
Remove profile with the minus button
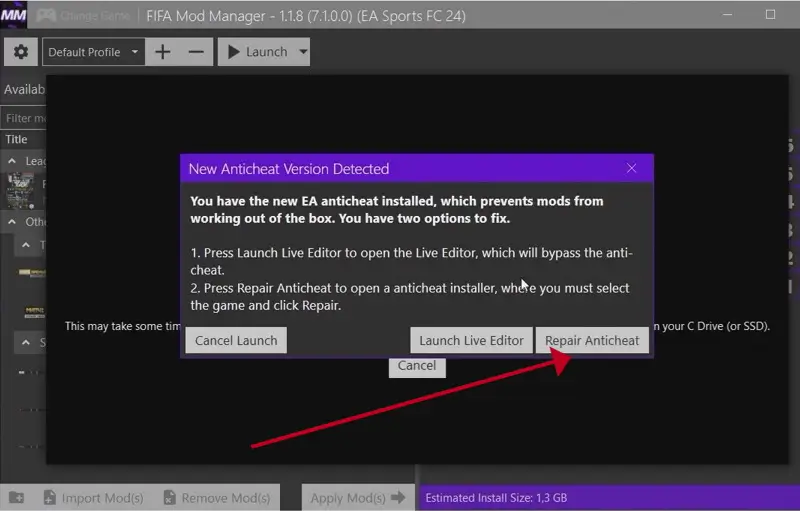196,52
